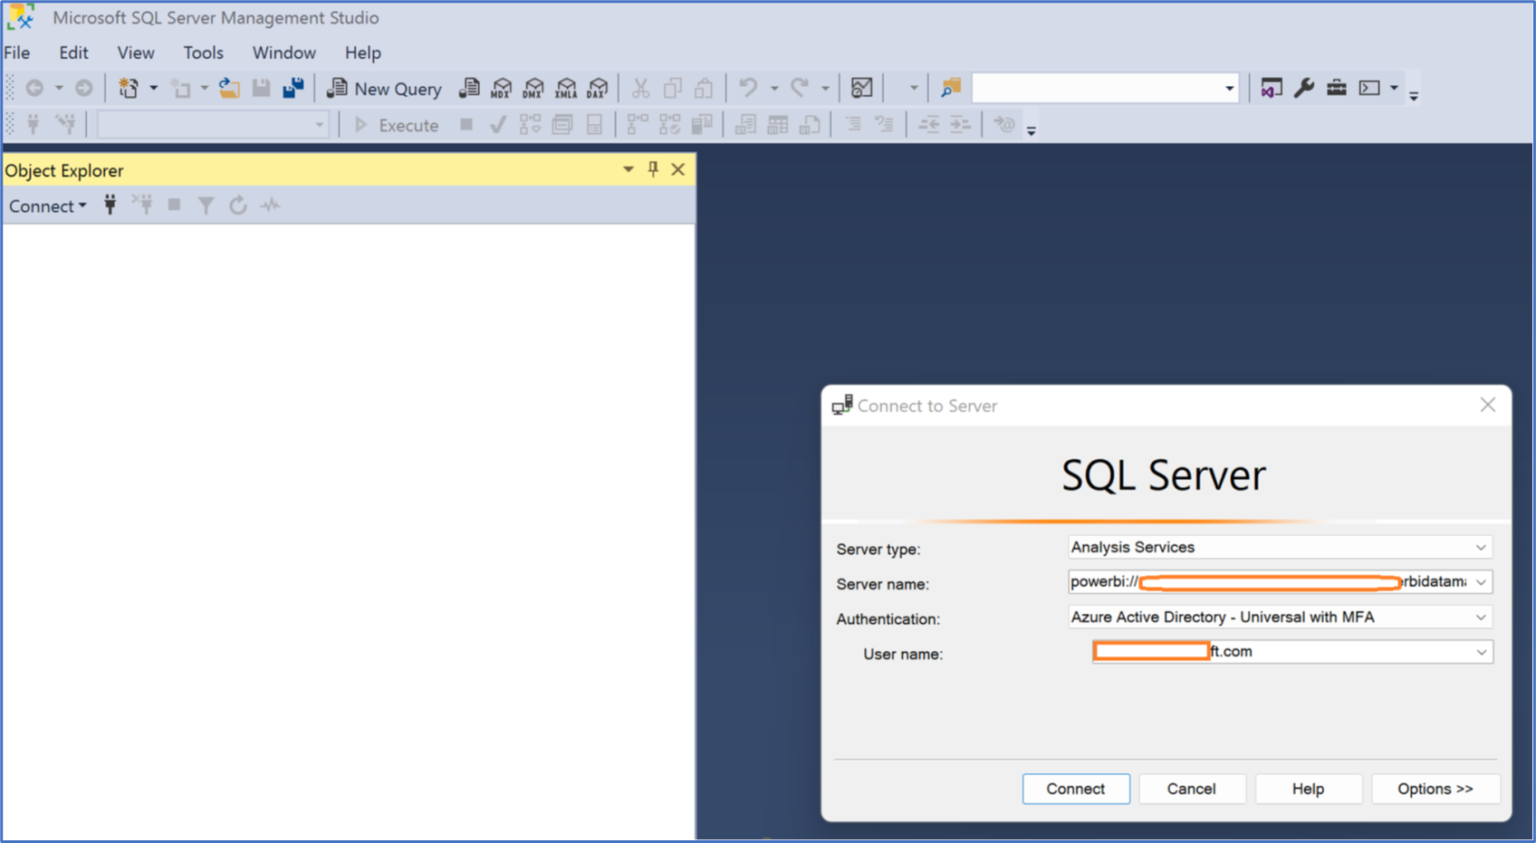Screen dimensions: 1536x843
Task: Open the View menu
Action: point(135,53)
